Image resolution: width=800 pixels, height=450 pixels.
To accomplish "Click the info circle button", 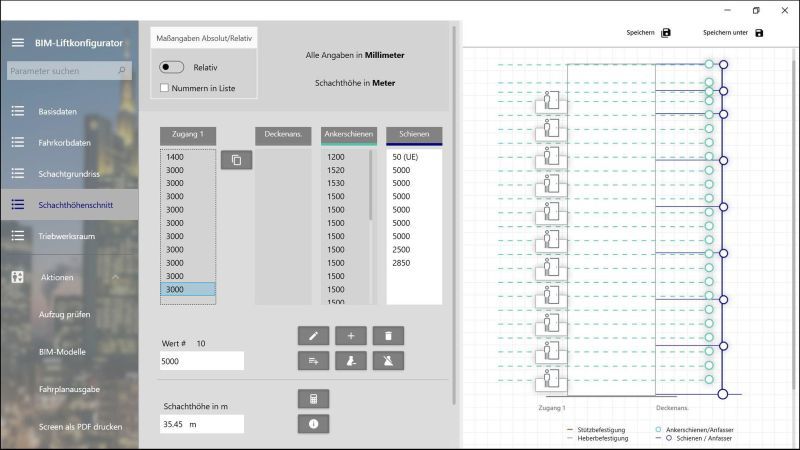I will pos(313,424).
